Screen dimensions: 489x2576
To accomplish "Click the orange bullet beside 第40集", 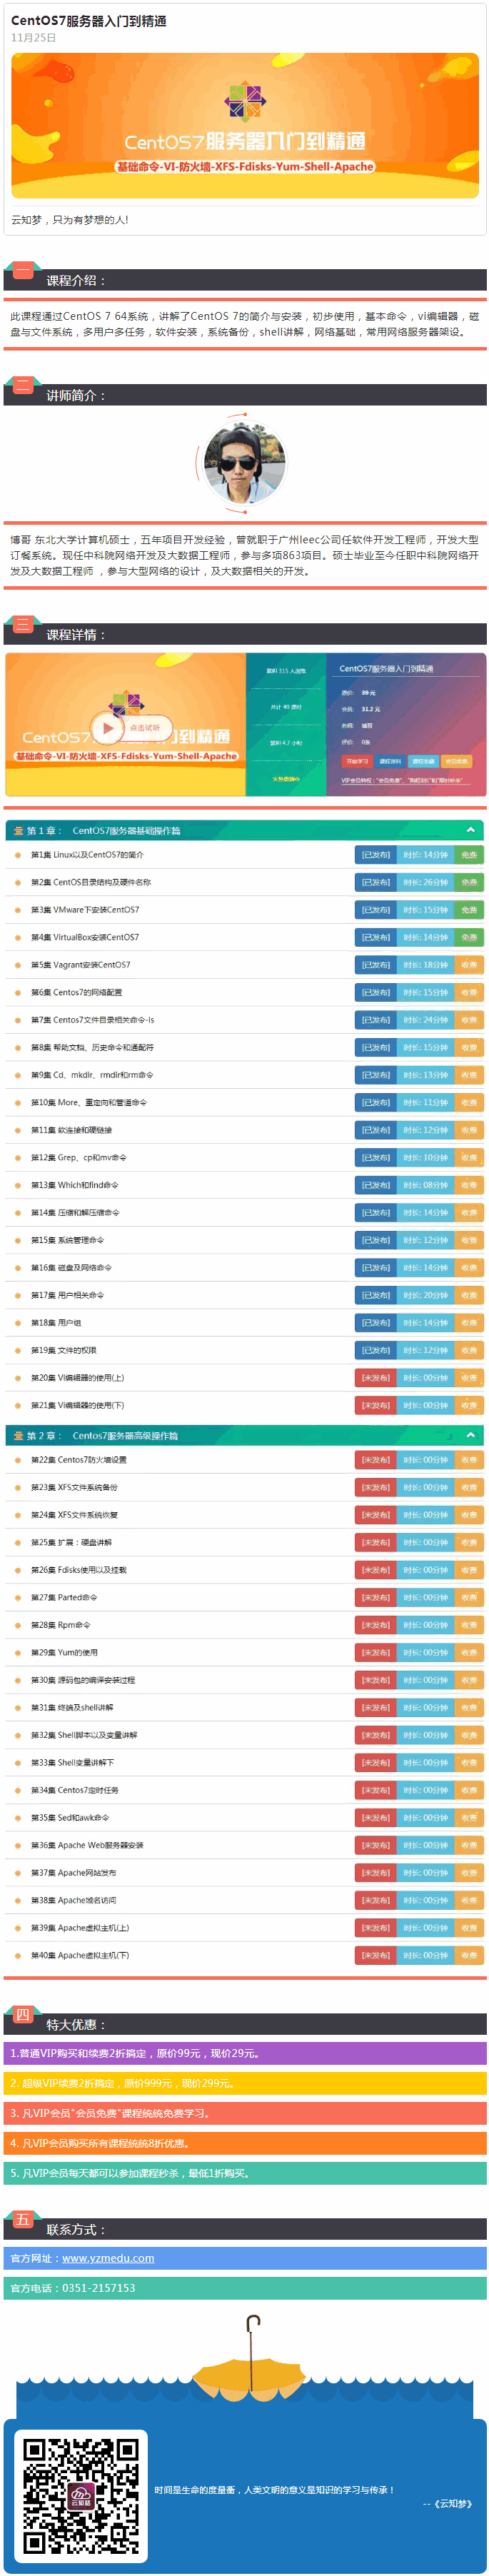I will [18, 1955].
